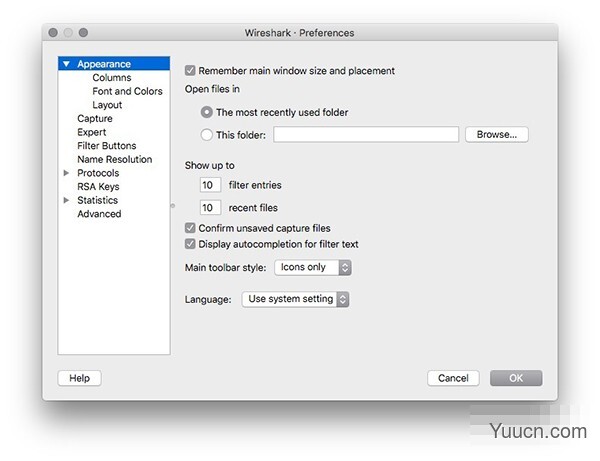This screenshot has height=461, width=600.
Task: Click the sidebar splitter handle
Action: pos(173,206)
